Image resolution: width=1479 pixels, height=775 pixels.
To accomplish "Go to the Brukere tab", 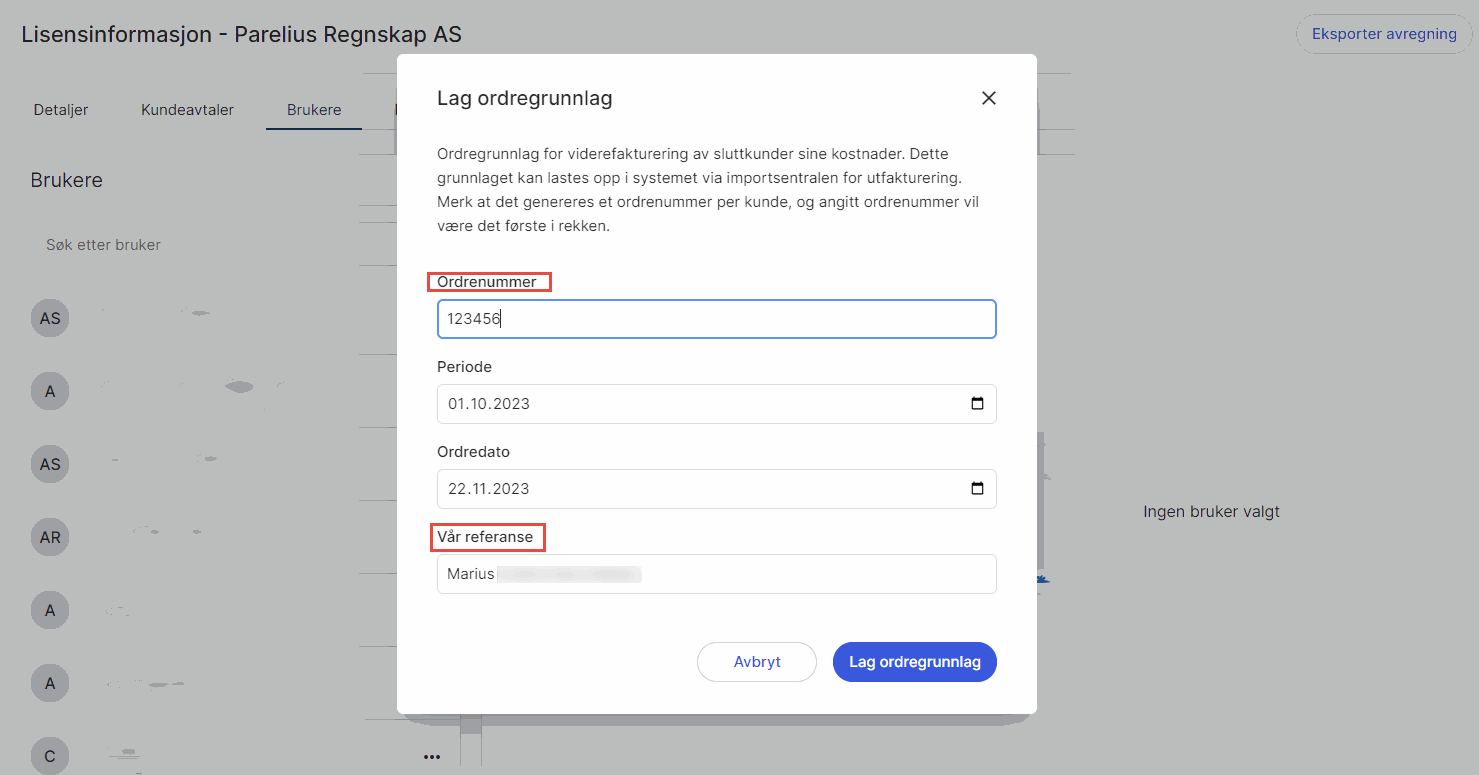I will [x=314, y=110].
